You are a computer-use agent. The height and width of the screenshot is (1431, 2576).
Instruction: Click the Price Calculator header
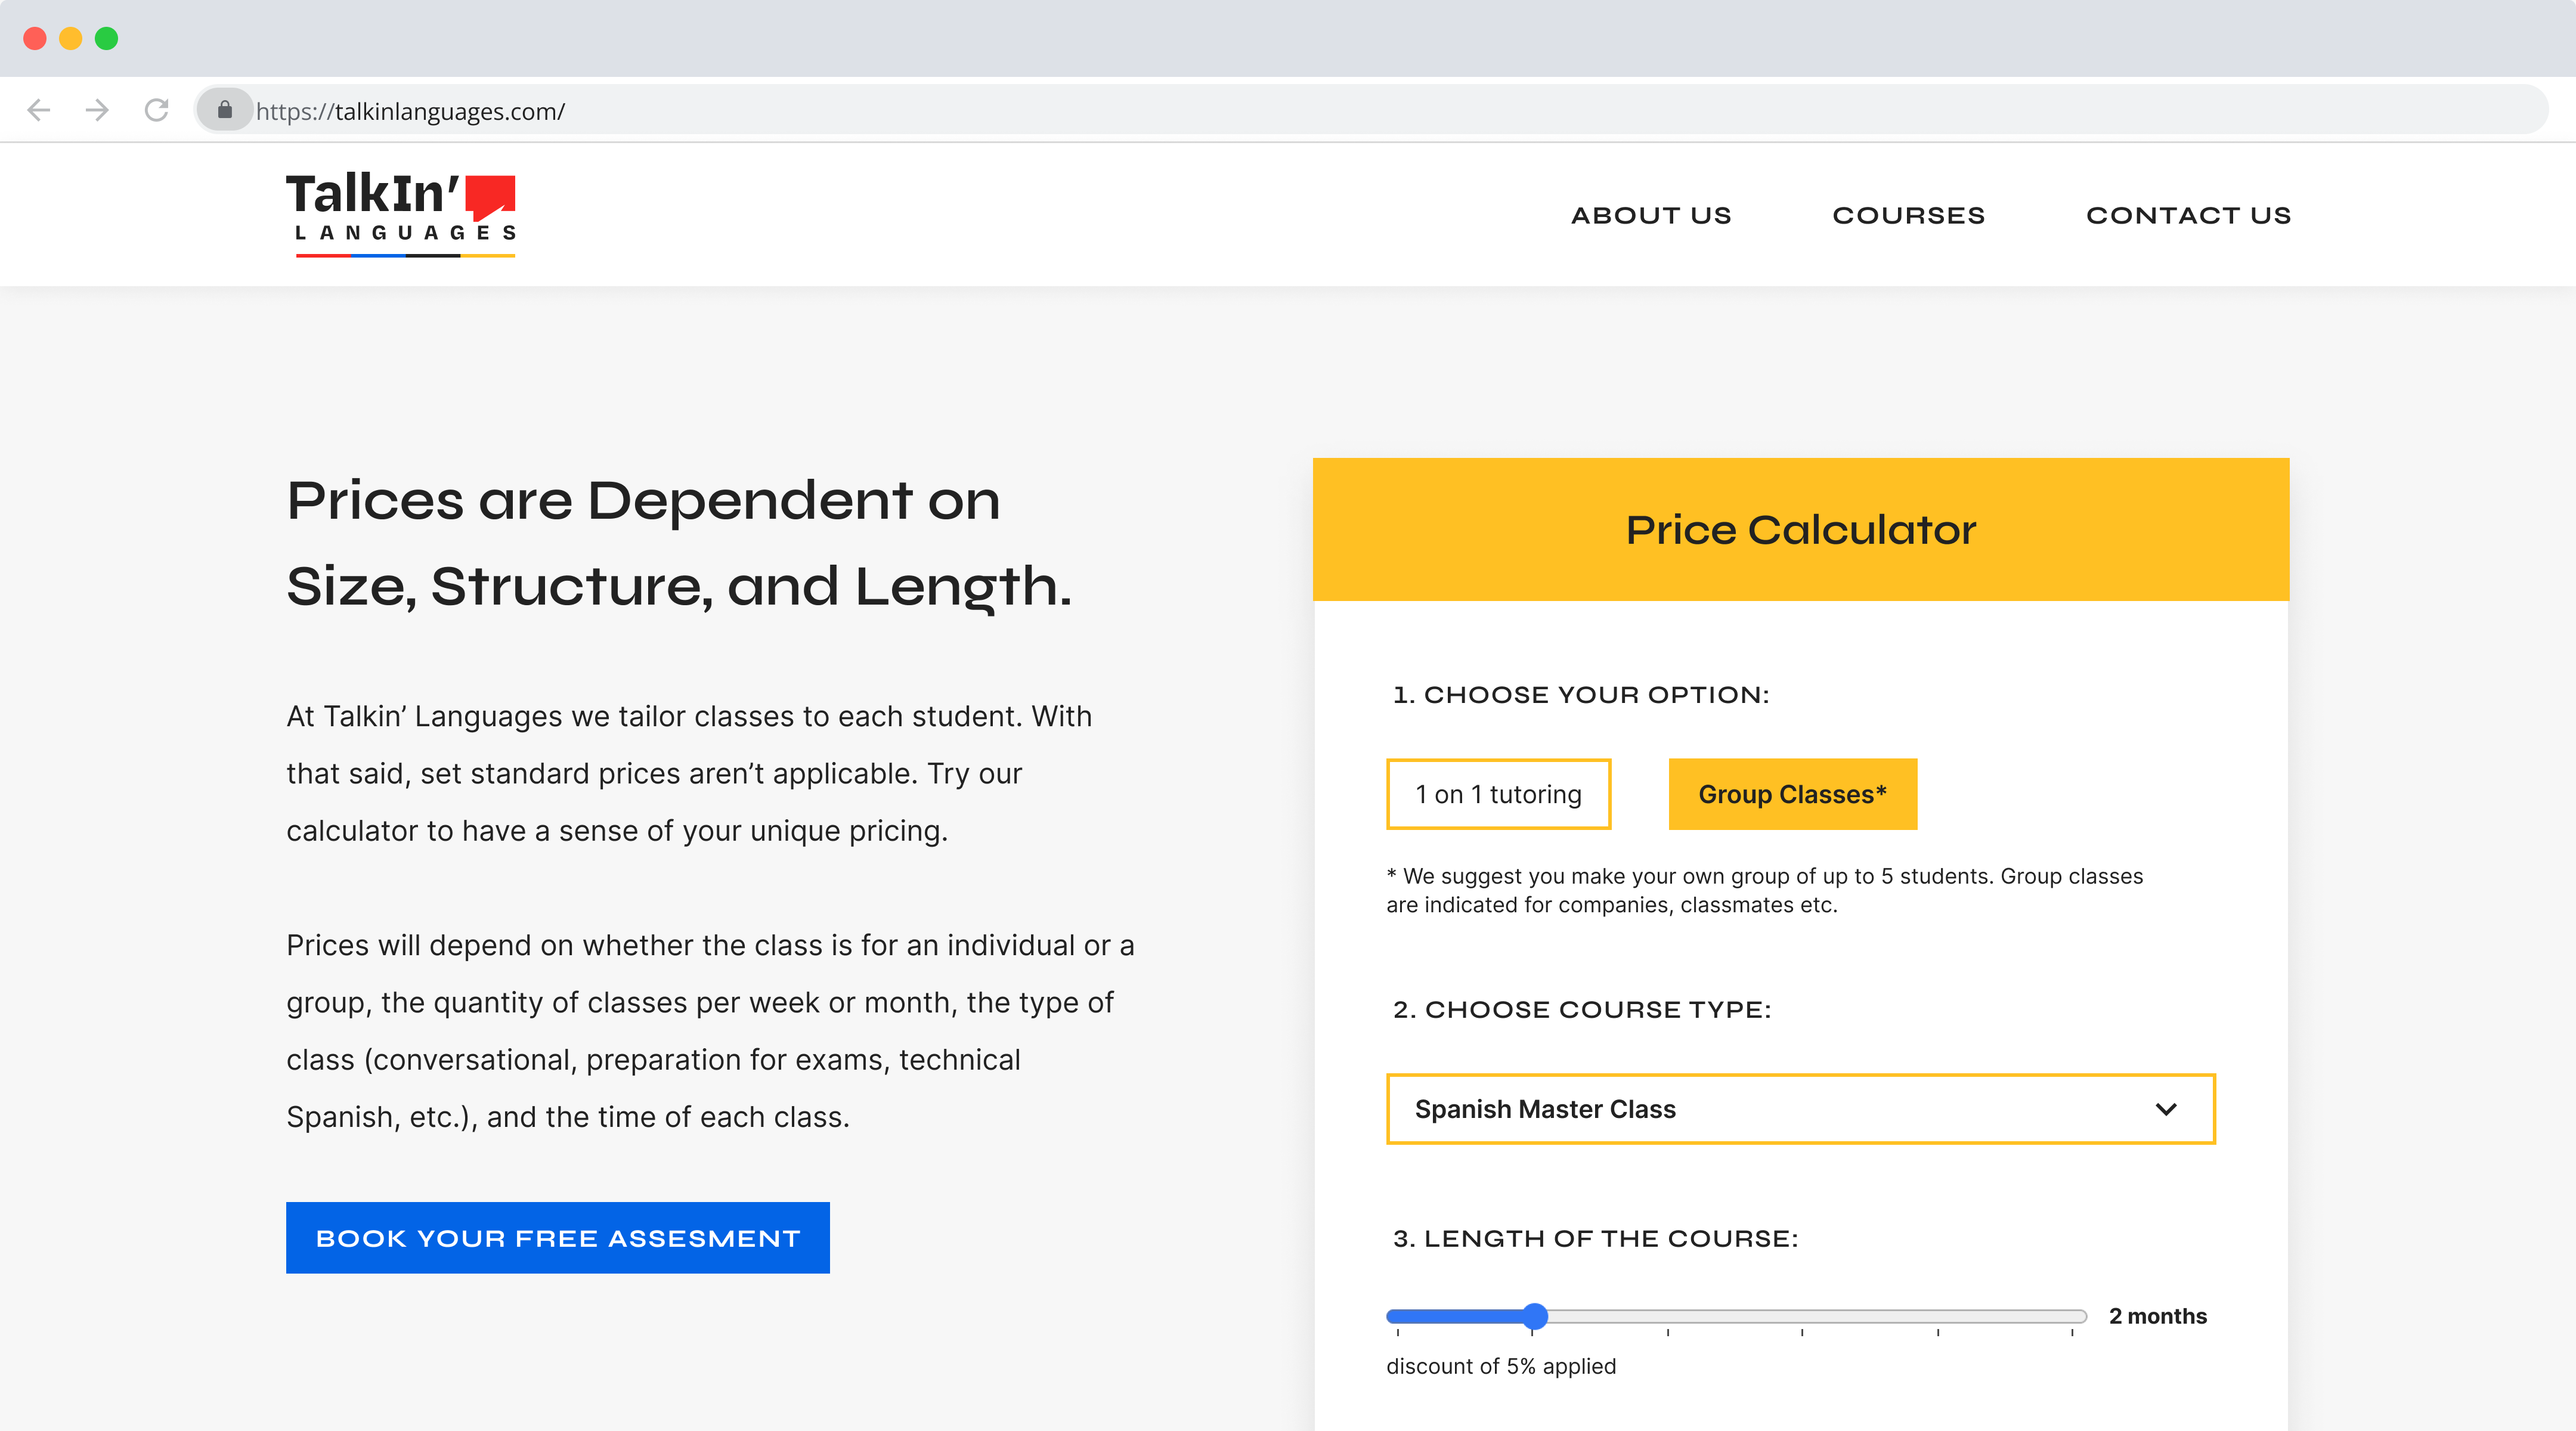(x=1800, y=529)
